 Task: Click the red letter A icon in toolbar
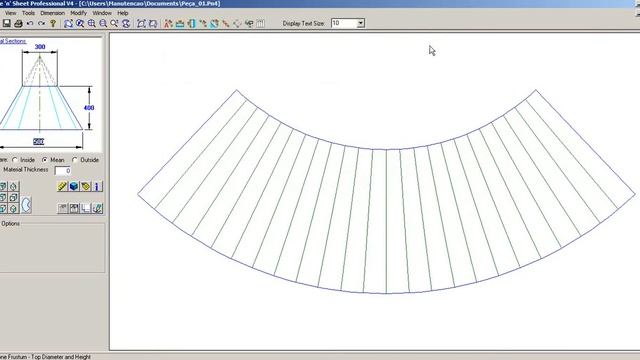[x=168, y=23]
